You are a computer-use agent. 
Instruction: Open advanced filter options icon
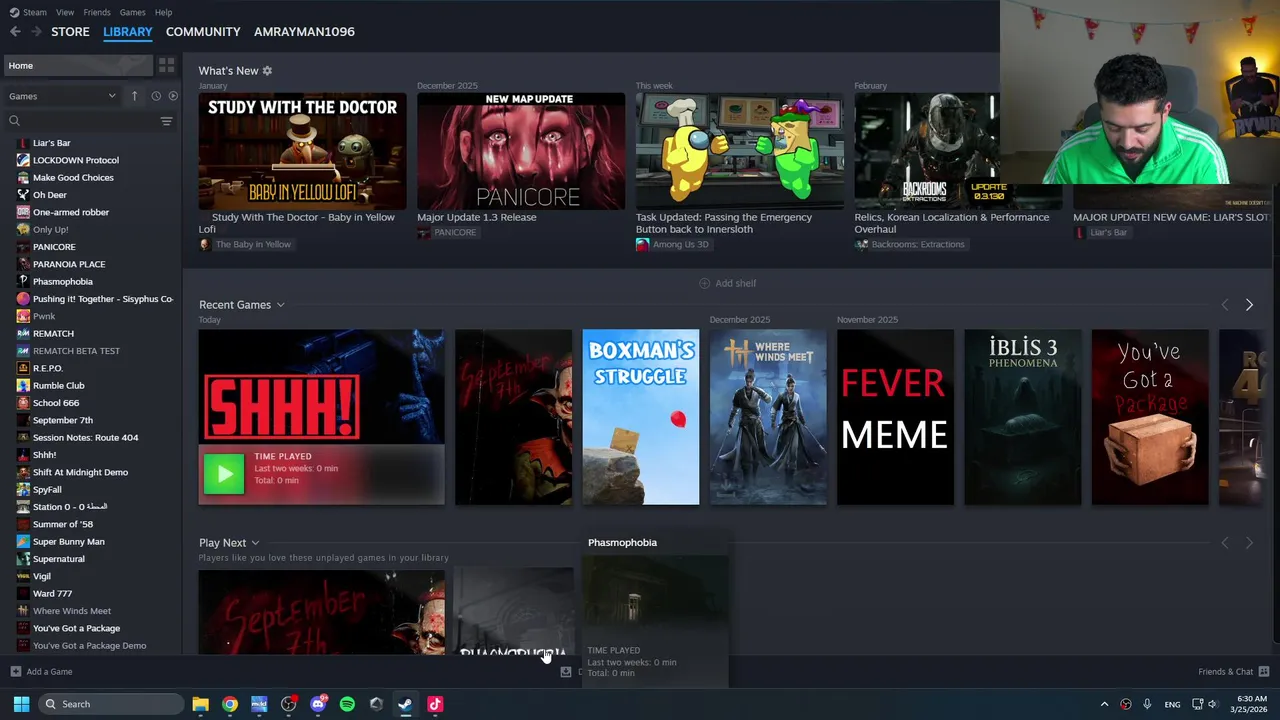pos(166,121)
